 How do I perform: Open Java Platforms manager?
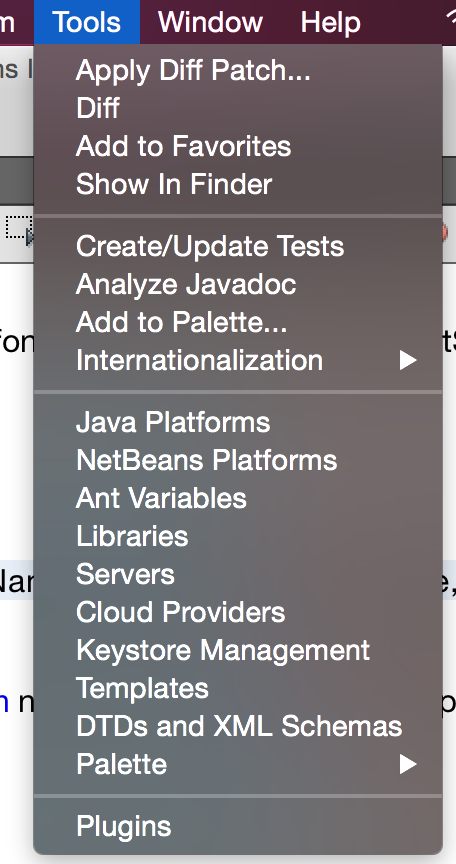tap(238, 422)
